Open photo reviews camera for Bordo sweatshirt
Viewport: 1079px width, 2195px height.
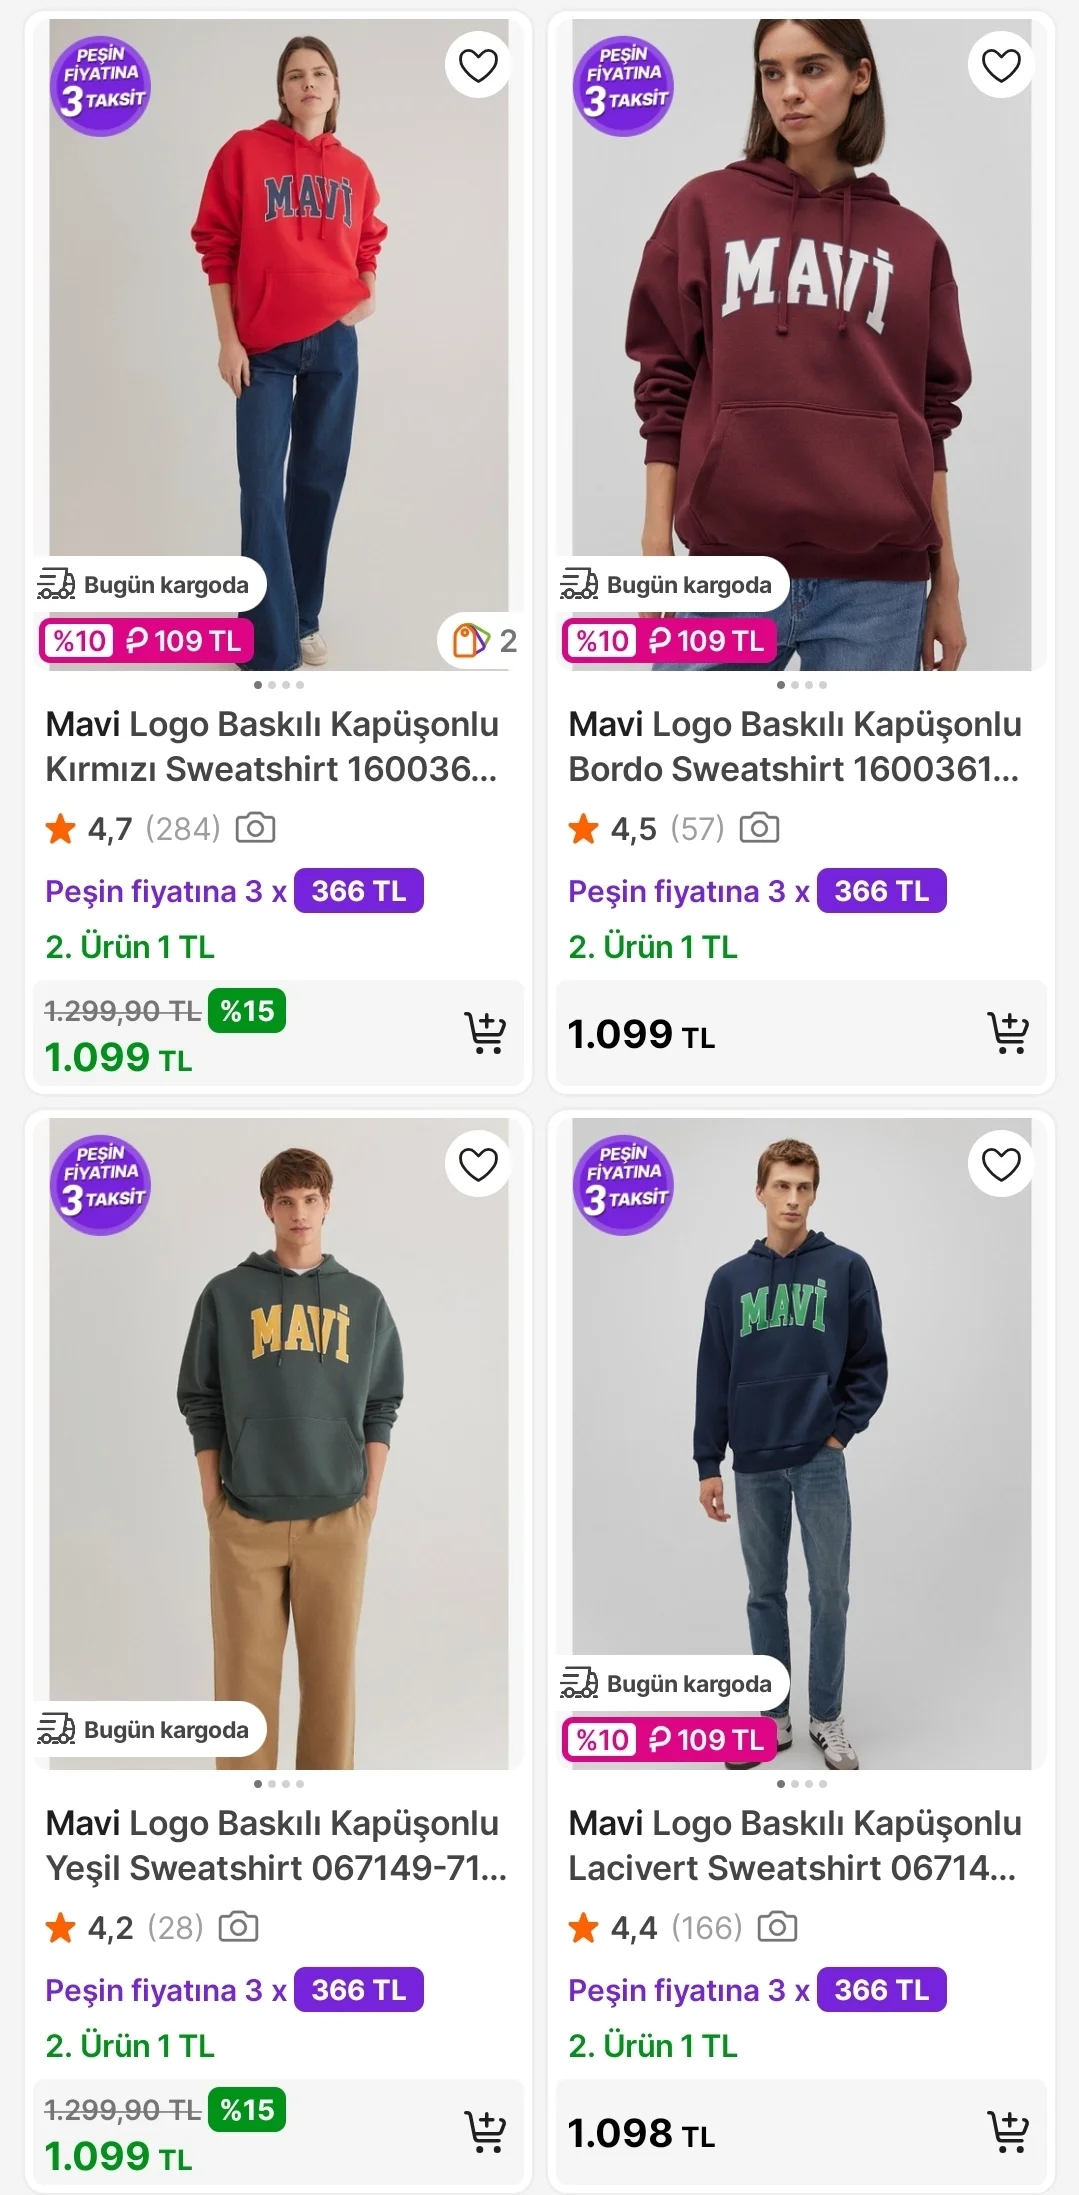point(759,828)
